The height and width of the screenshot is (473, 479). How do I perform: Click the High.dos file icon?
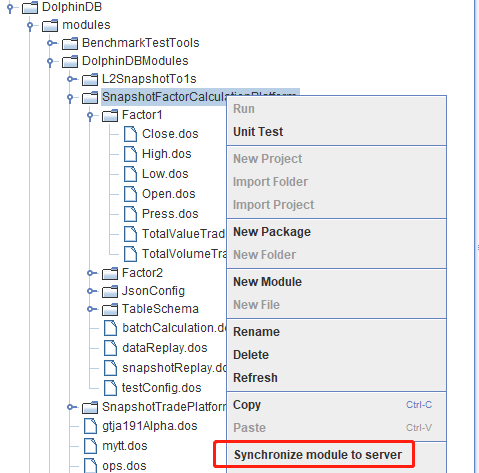click(130, 154)
